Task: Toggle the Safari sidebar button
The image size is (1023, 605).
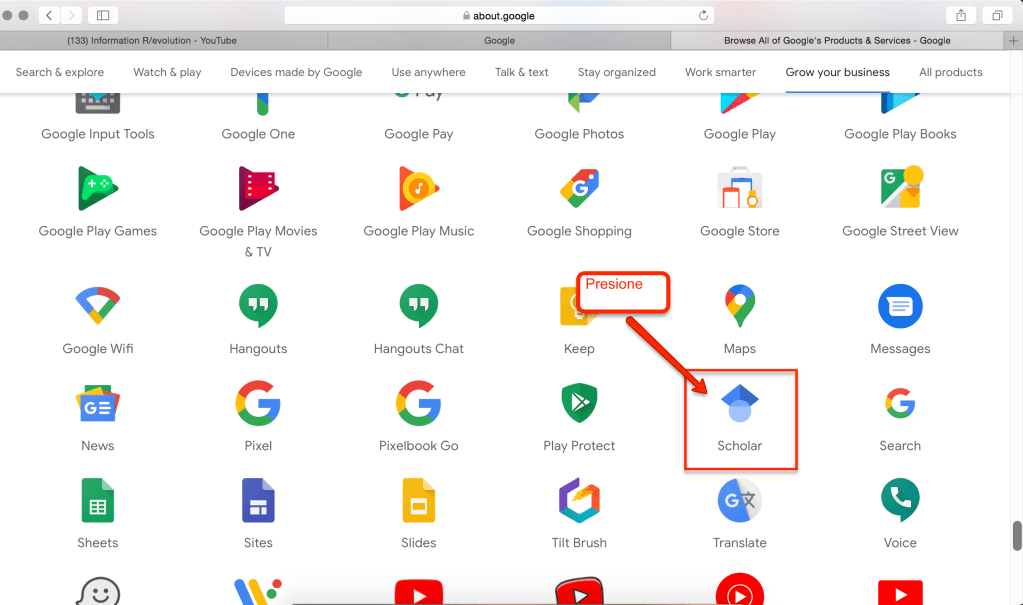Action: (x=102, y=15)
